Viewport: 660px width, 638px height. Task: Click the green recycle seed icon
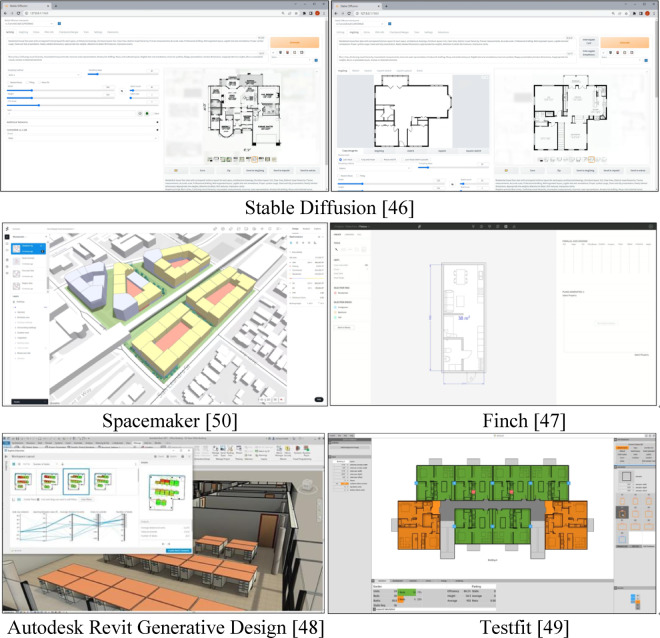point(147,114)
